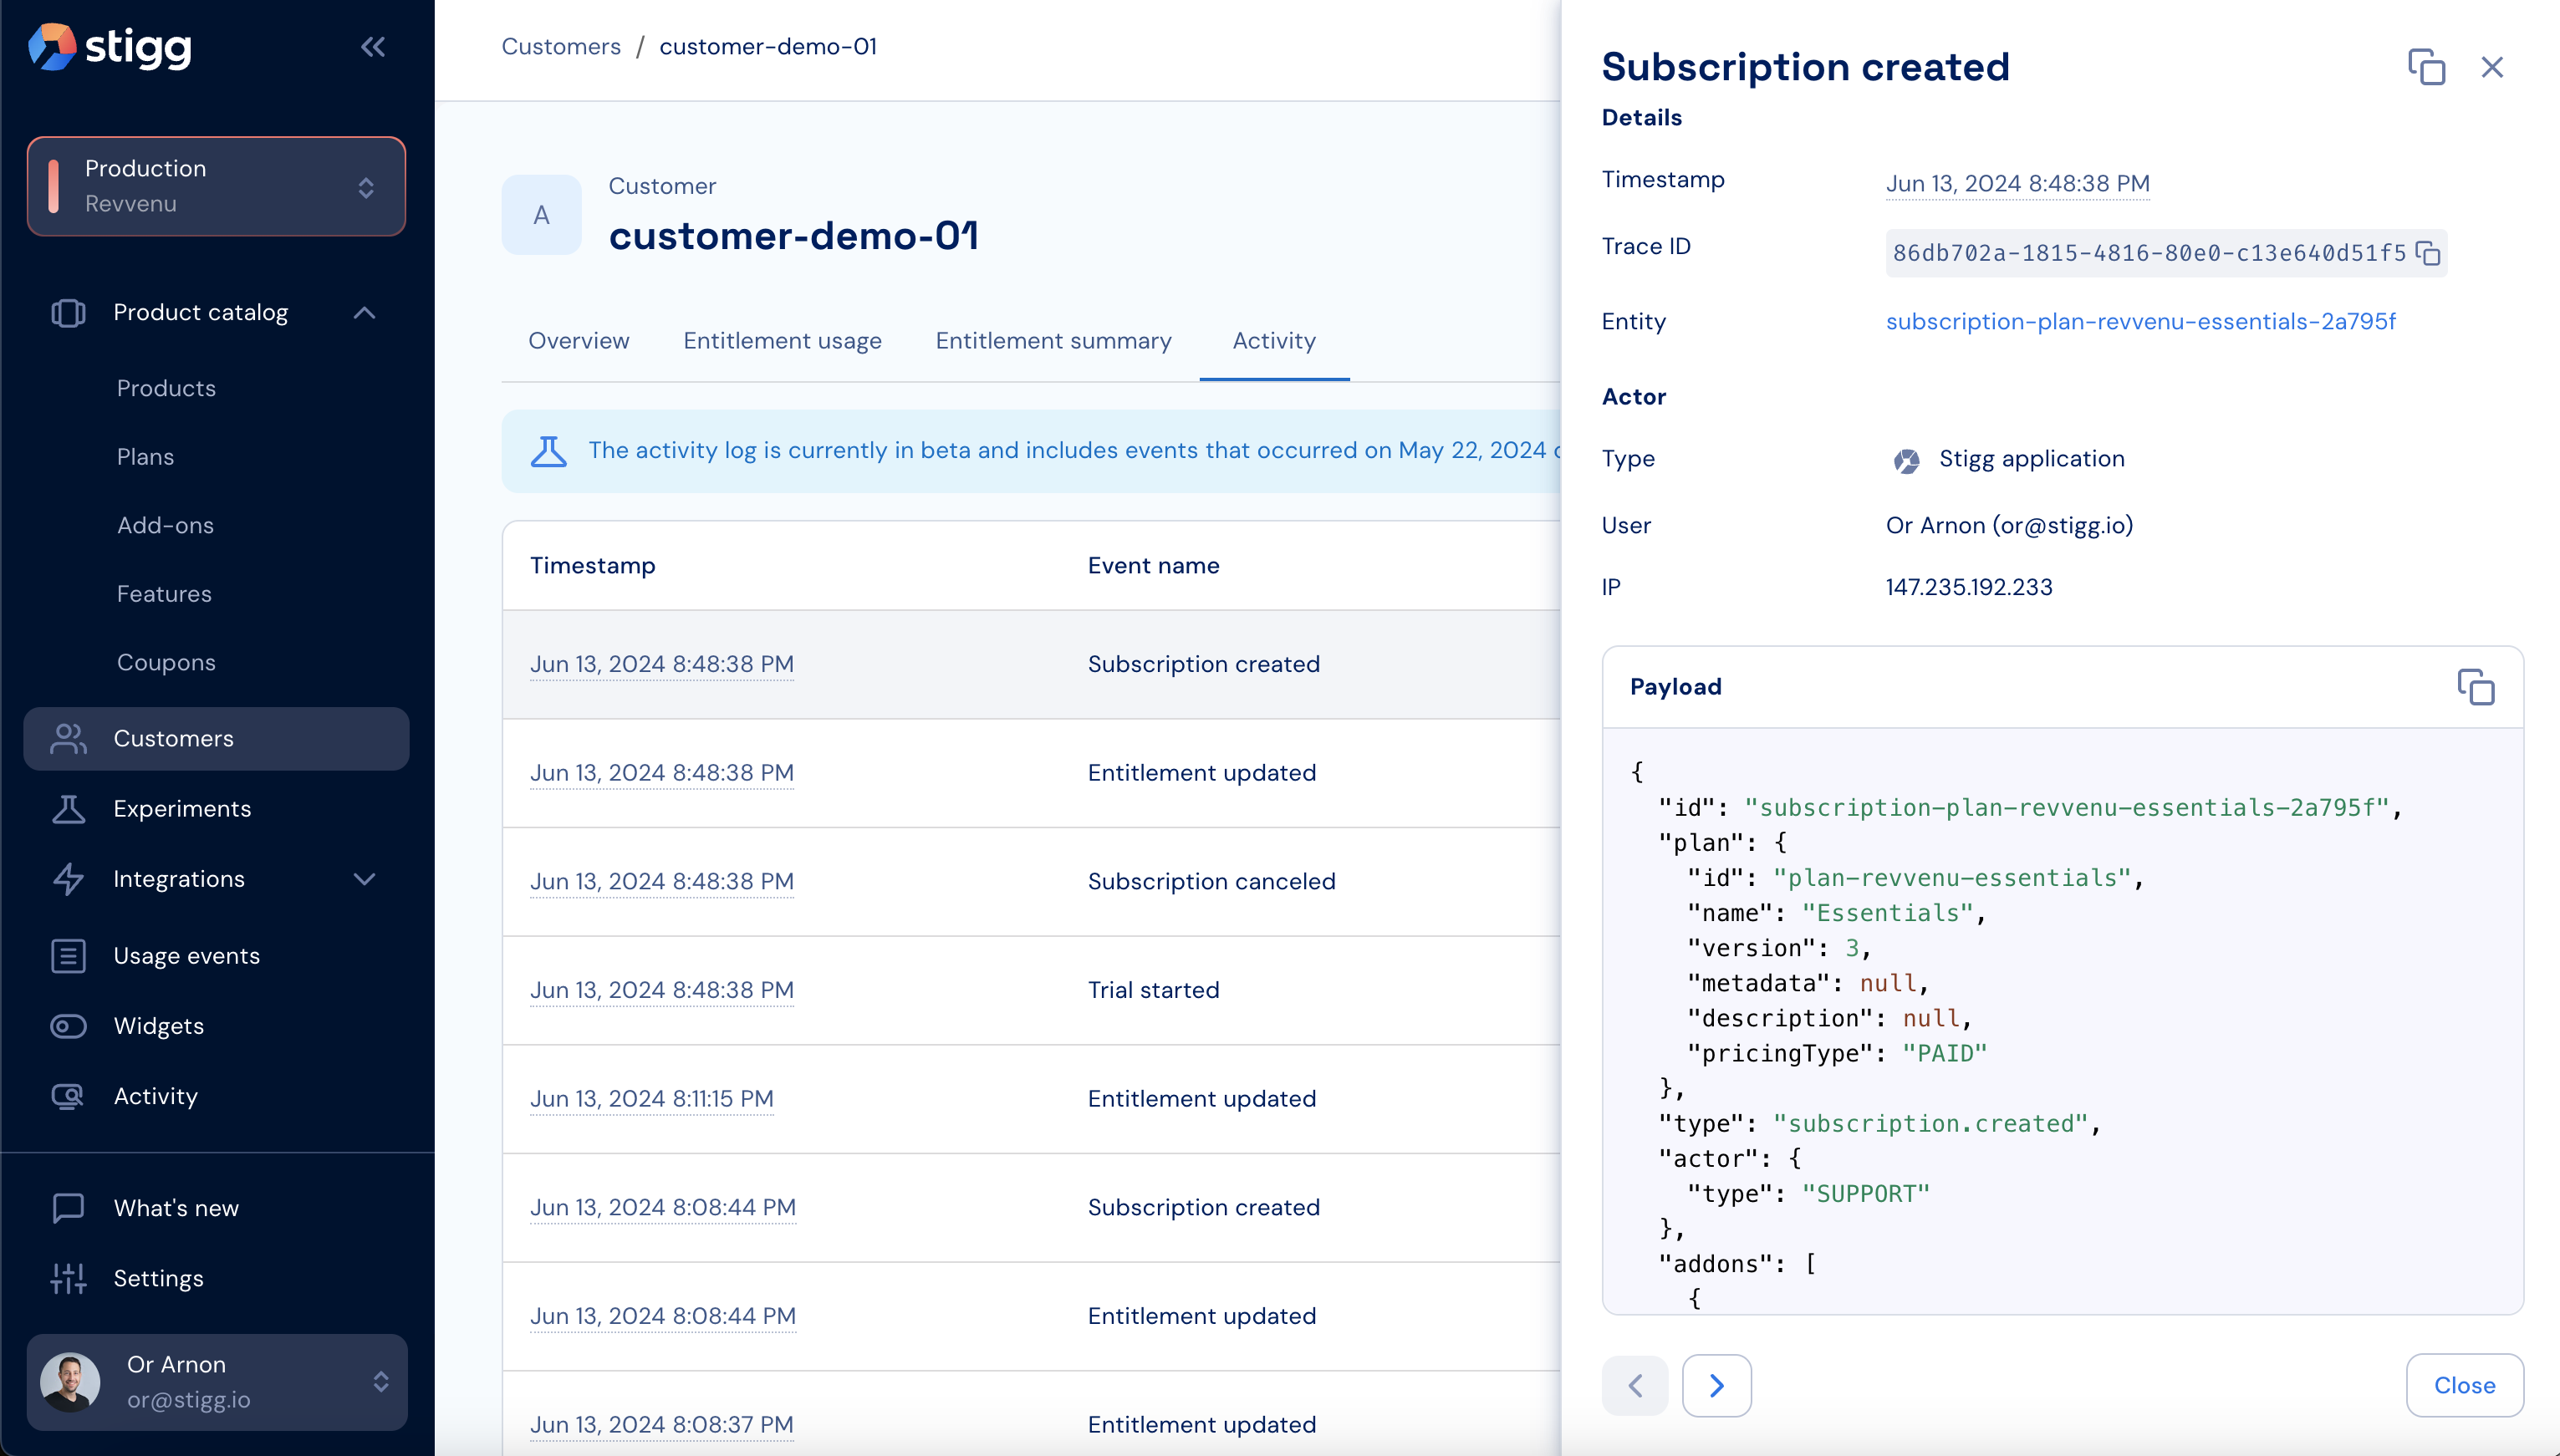The width and height of the screenshot is (2560, 1456).
Task: Click the Product catalog icon
Action: pos(68,313)
